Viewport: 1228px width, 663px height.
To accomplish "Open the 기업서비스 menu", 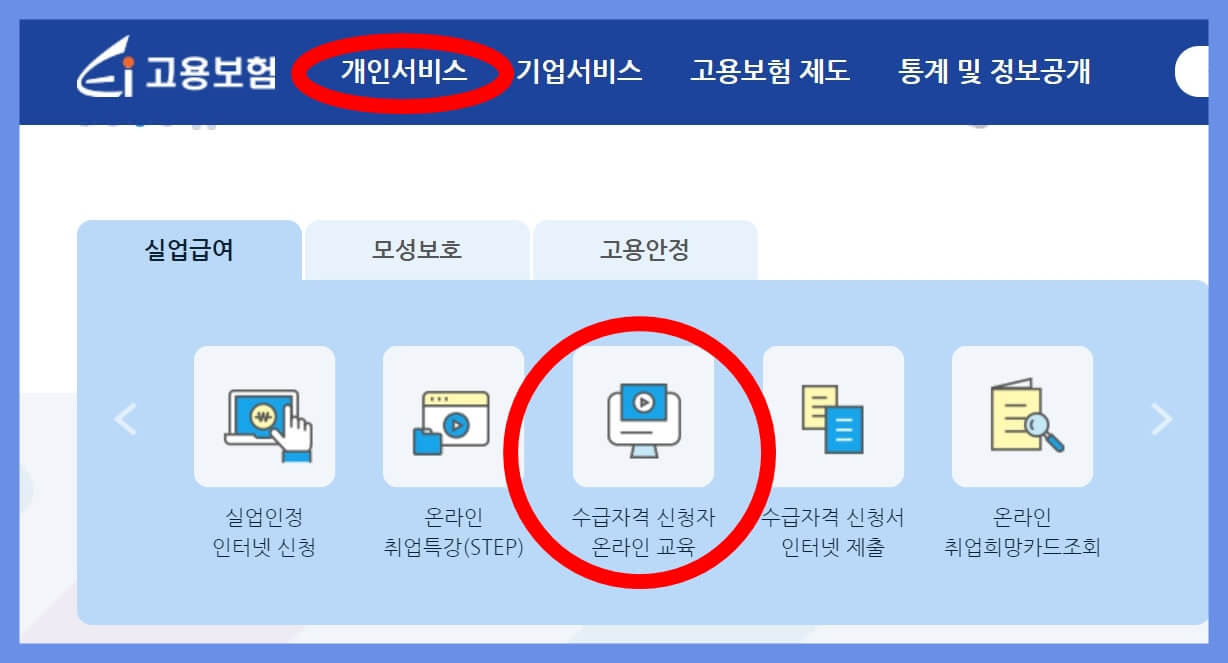I will point(581,71).
